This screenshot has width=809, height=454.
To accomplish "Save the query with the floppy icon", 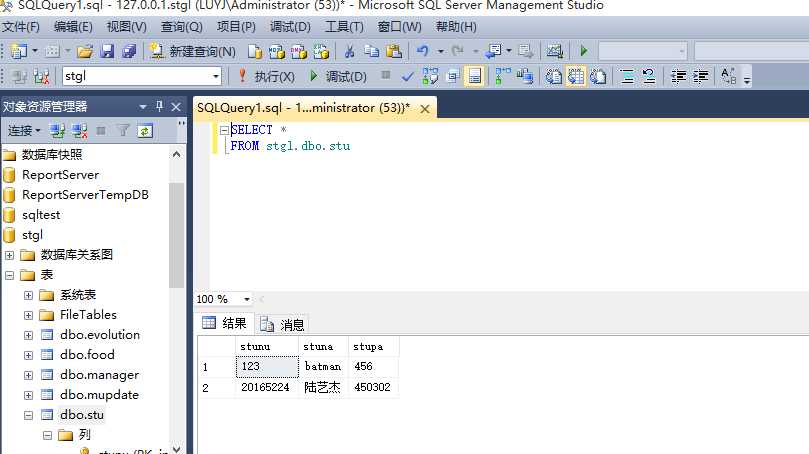I will tap(107, 51).
